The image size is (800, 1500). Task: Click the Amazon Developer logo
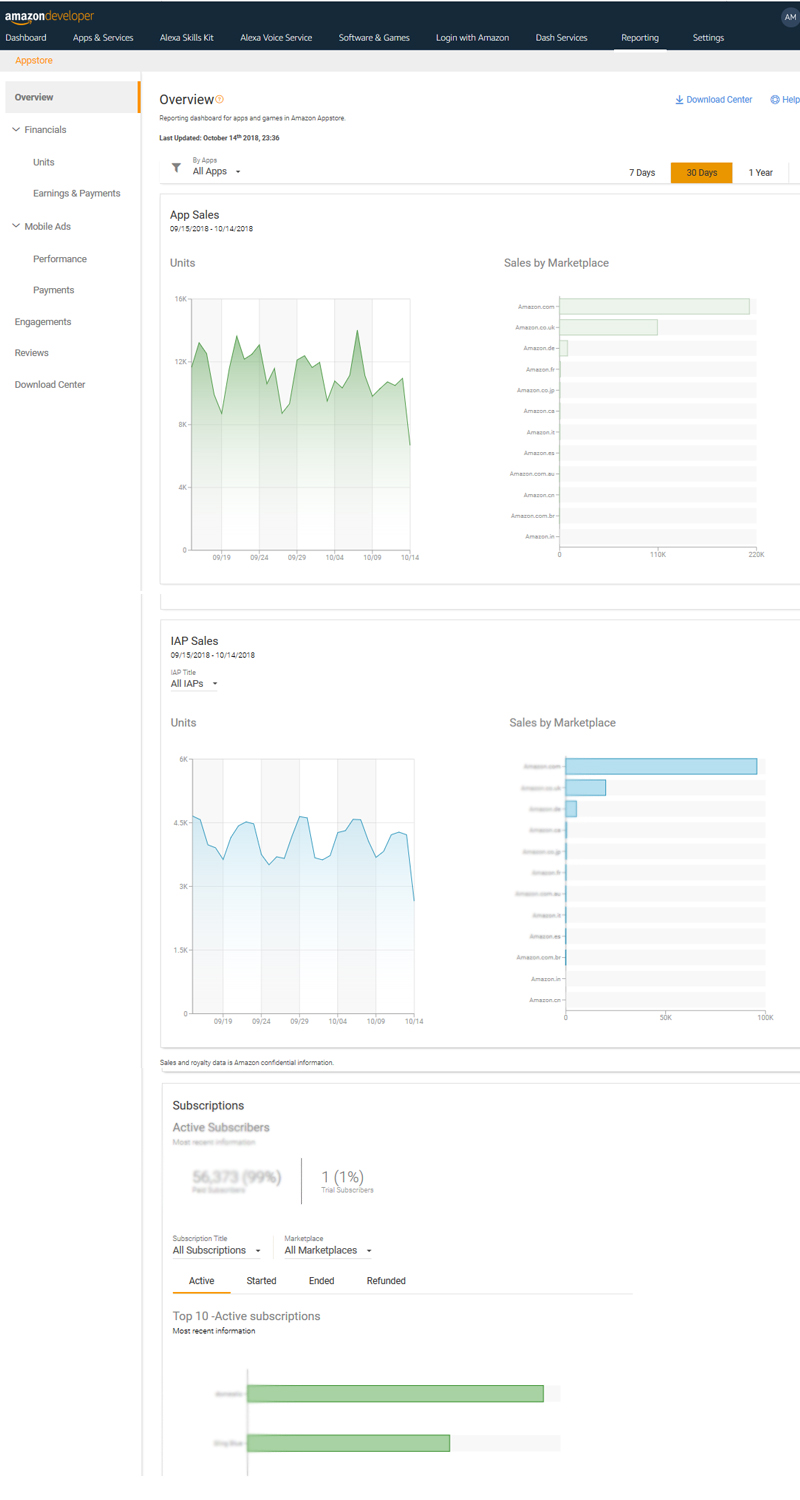click(x=49, y=15)
